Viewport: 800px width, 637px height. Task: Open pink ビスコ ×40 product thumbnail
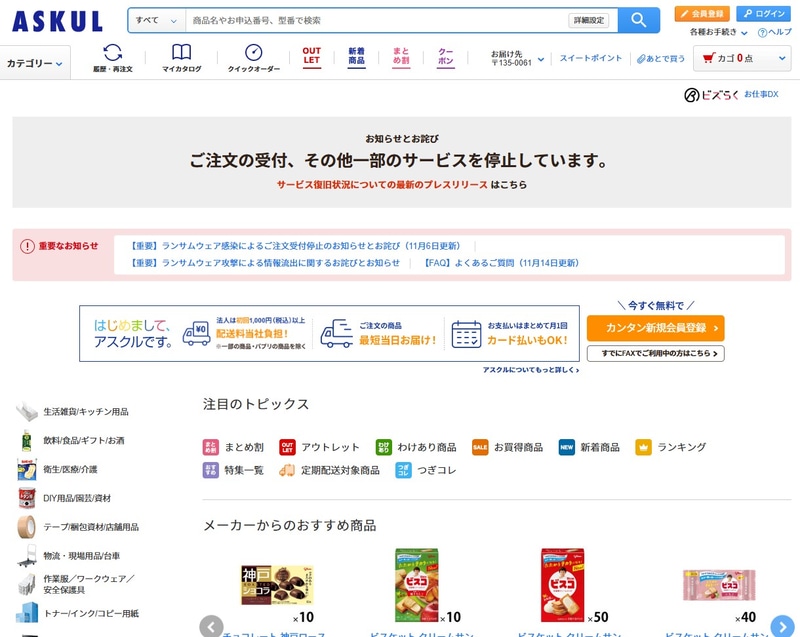[x=719, y=585]
